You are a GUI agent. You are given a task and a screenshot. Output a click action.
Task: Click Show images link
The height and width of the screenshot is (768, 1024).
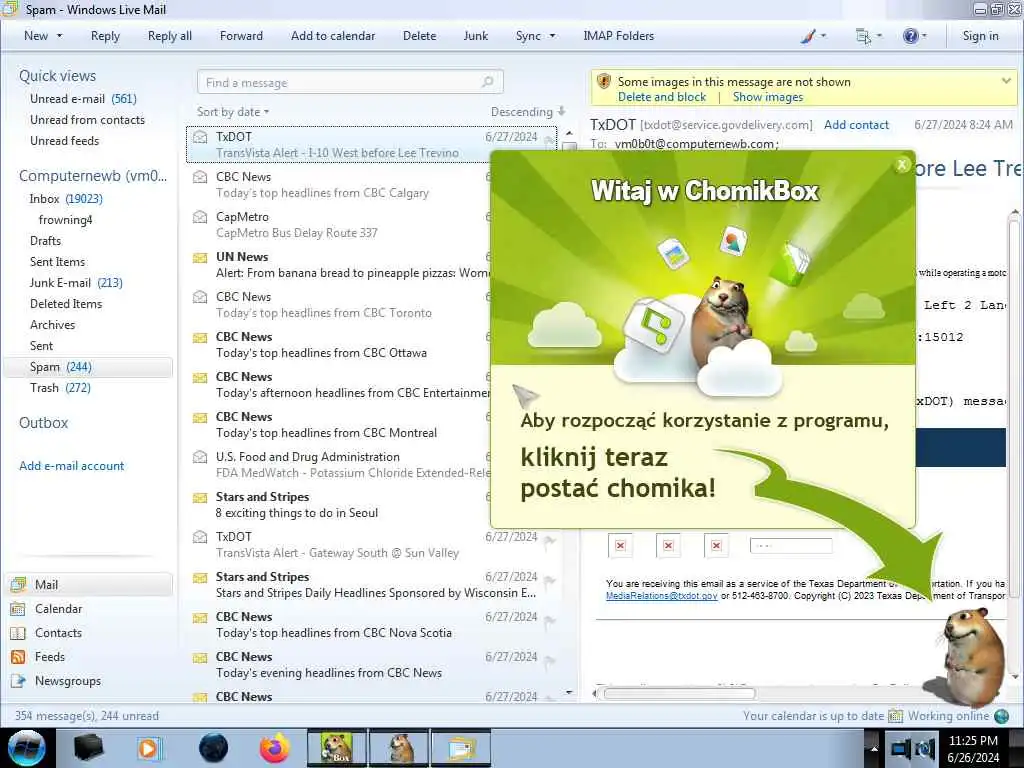tap(768, 97)
